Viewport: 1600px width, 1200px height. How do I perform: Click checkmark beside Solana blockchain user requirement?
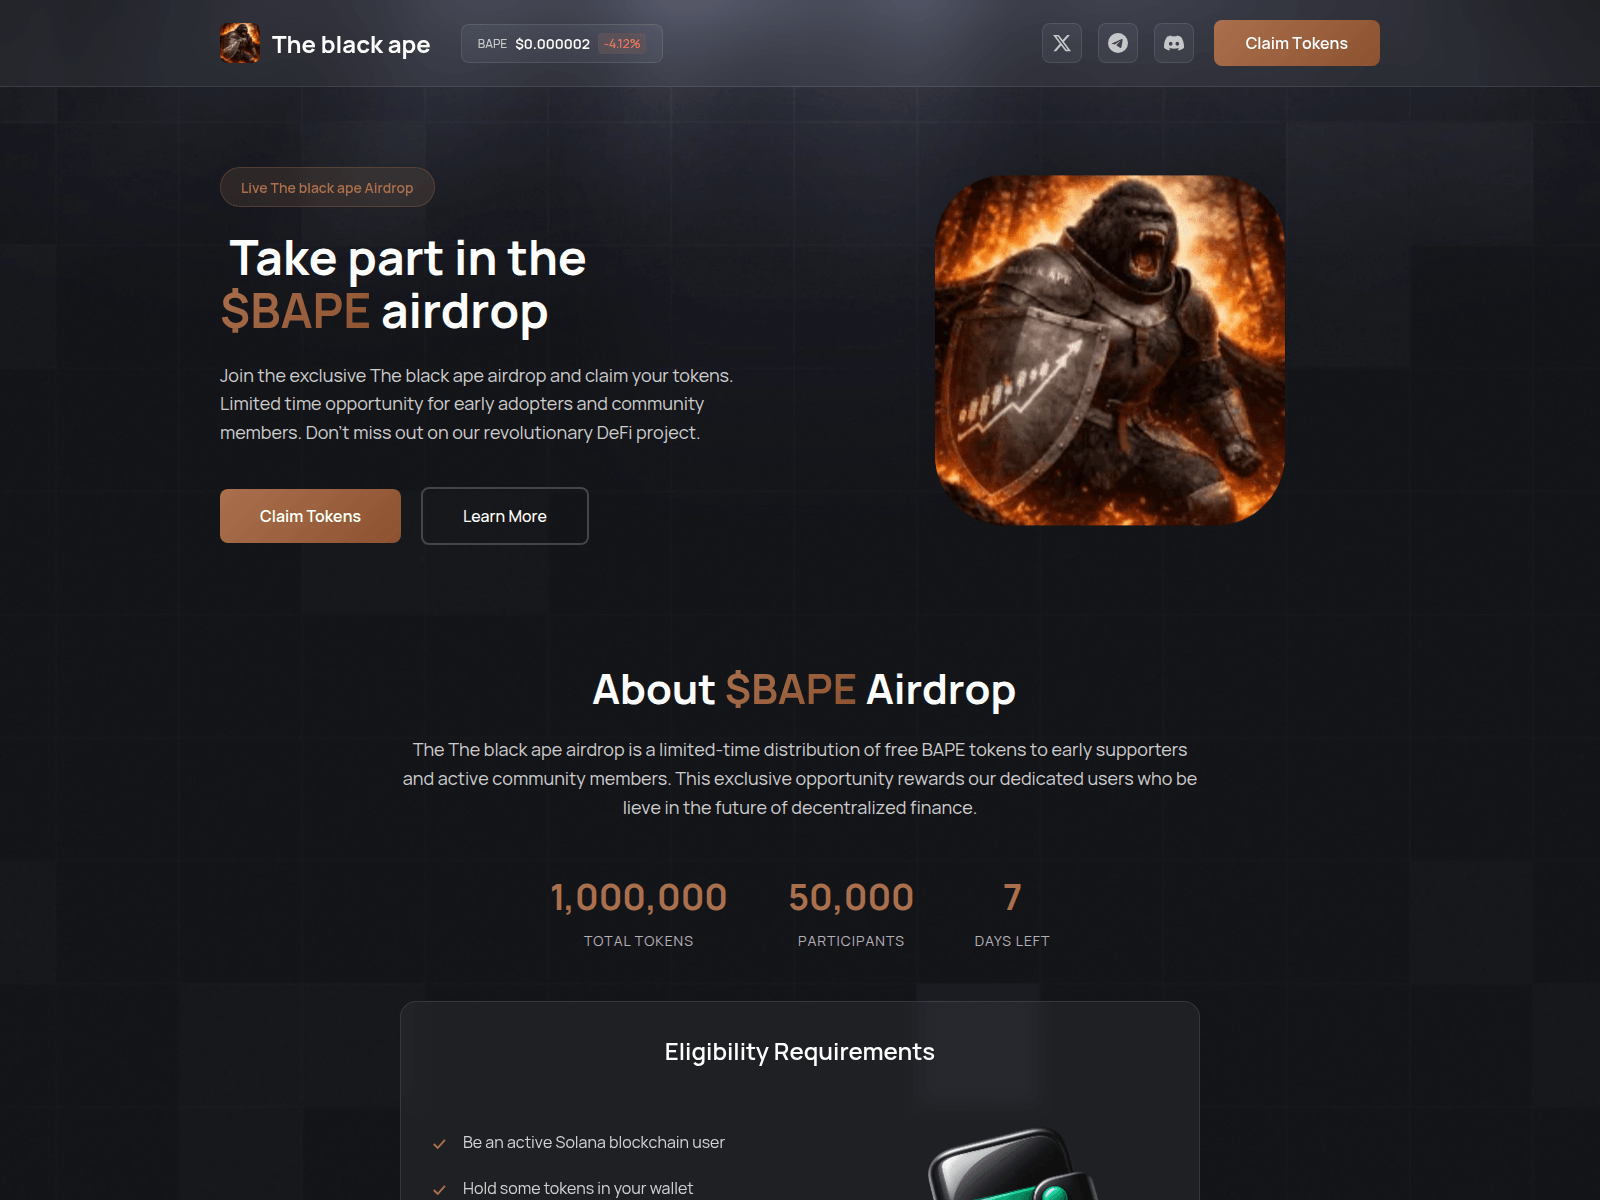439,1143
